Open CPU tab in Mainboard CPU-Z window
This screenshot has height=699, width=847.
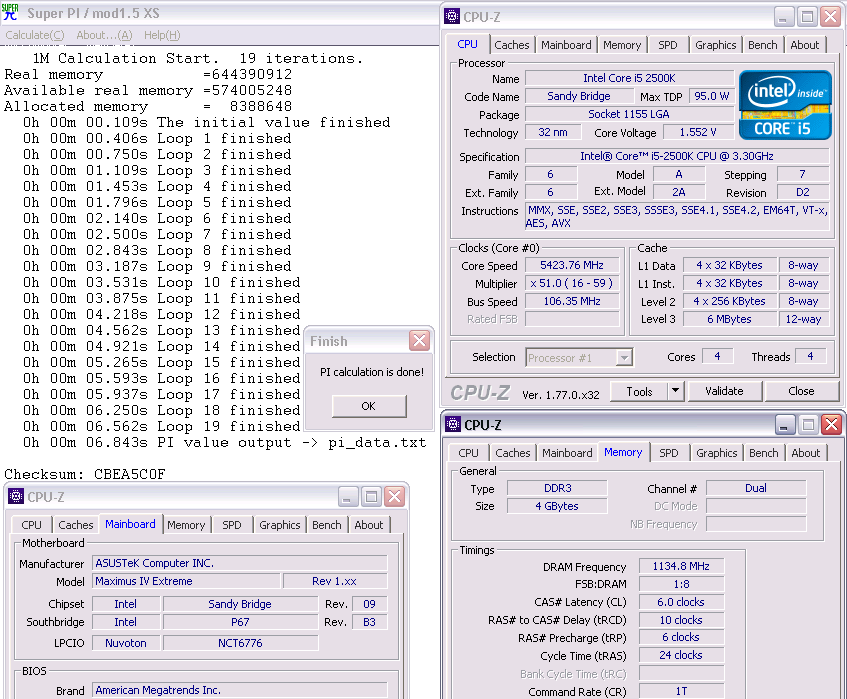click(31, 525)
